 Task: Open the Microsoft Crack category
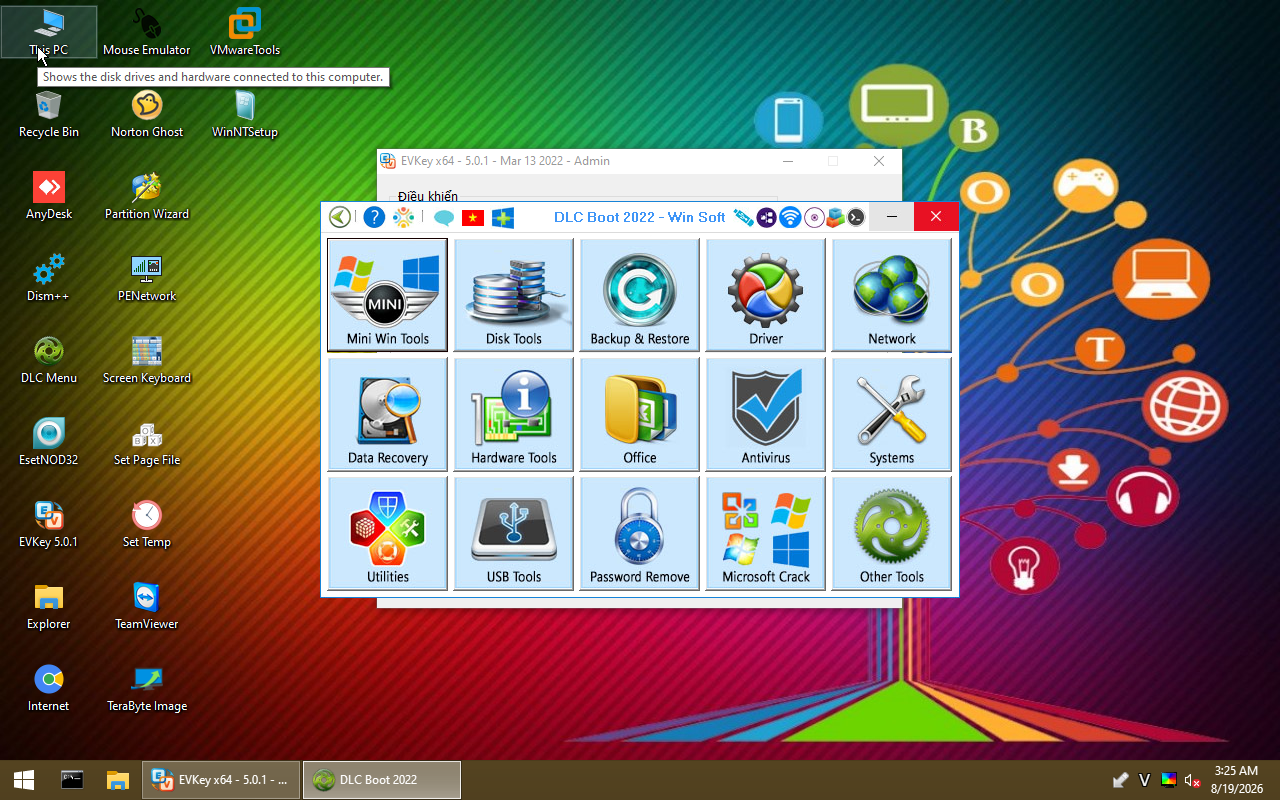pos(765,533)
